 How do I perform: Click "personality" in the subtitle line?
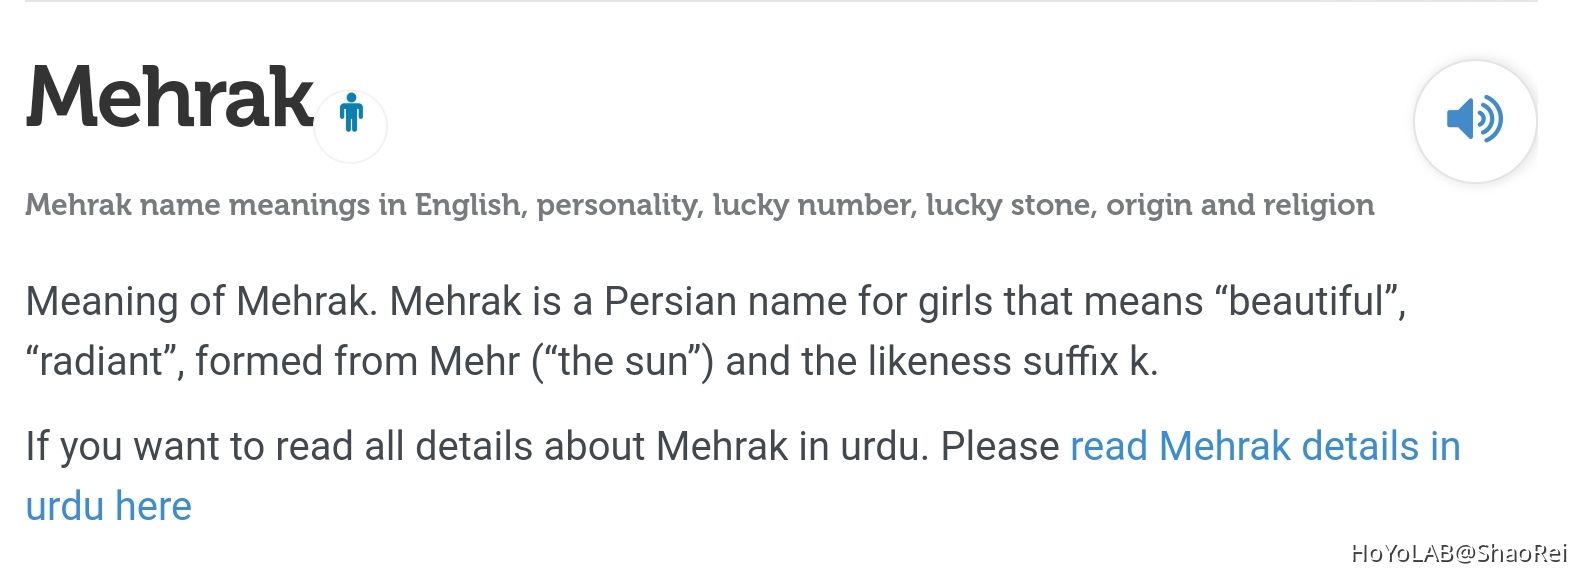(x=622, y=205)
